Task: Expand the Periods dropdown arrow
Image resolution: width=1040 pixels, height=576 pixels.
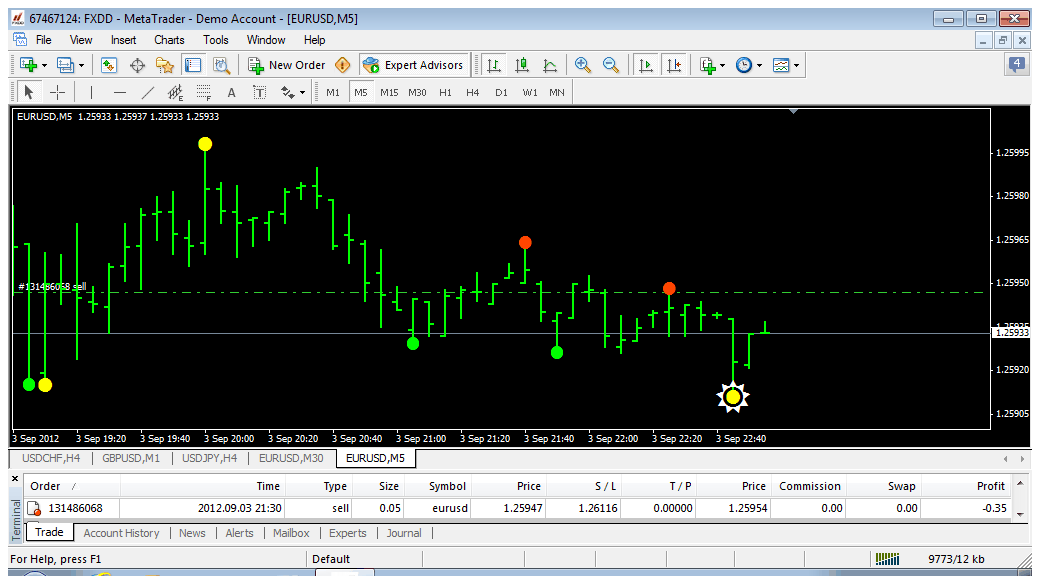Action: point(759,66)
